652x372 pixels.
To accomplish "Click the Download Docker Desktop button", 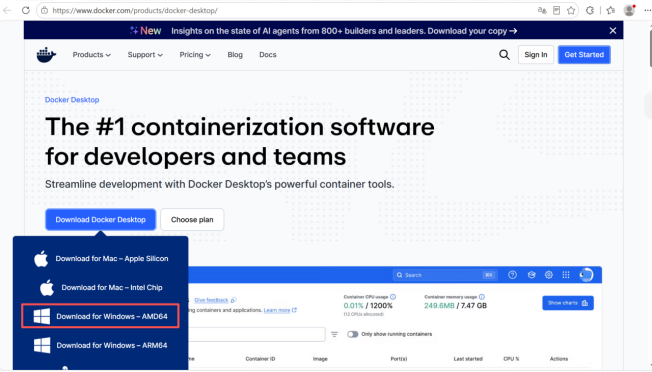I will (x=101, y=219).
